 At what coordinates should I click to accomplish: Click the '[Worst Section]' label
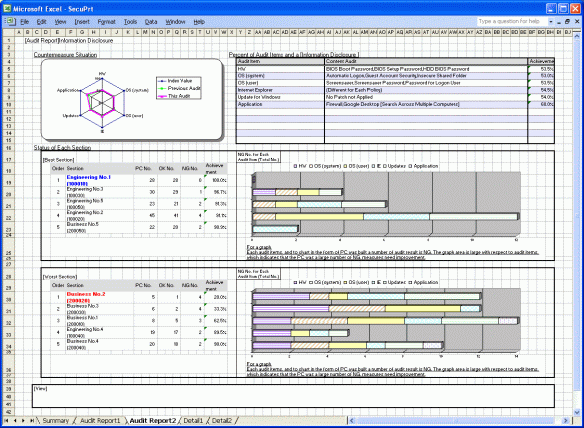(60, 277)
